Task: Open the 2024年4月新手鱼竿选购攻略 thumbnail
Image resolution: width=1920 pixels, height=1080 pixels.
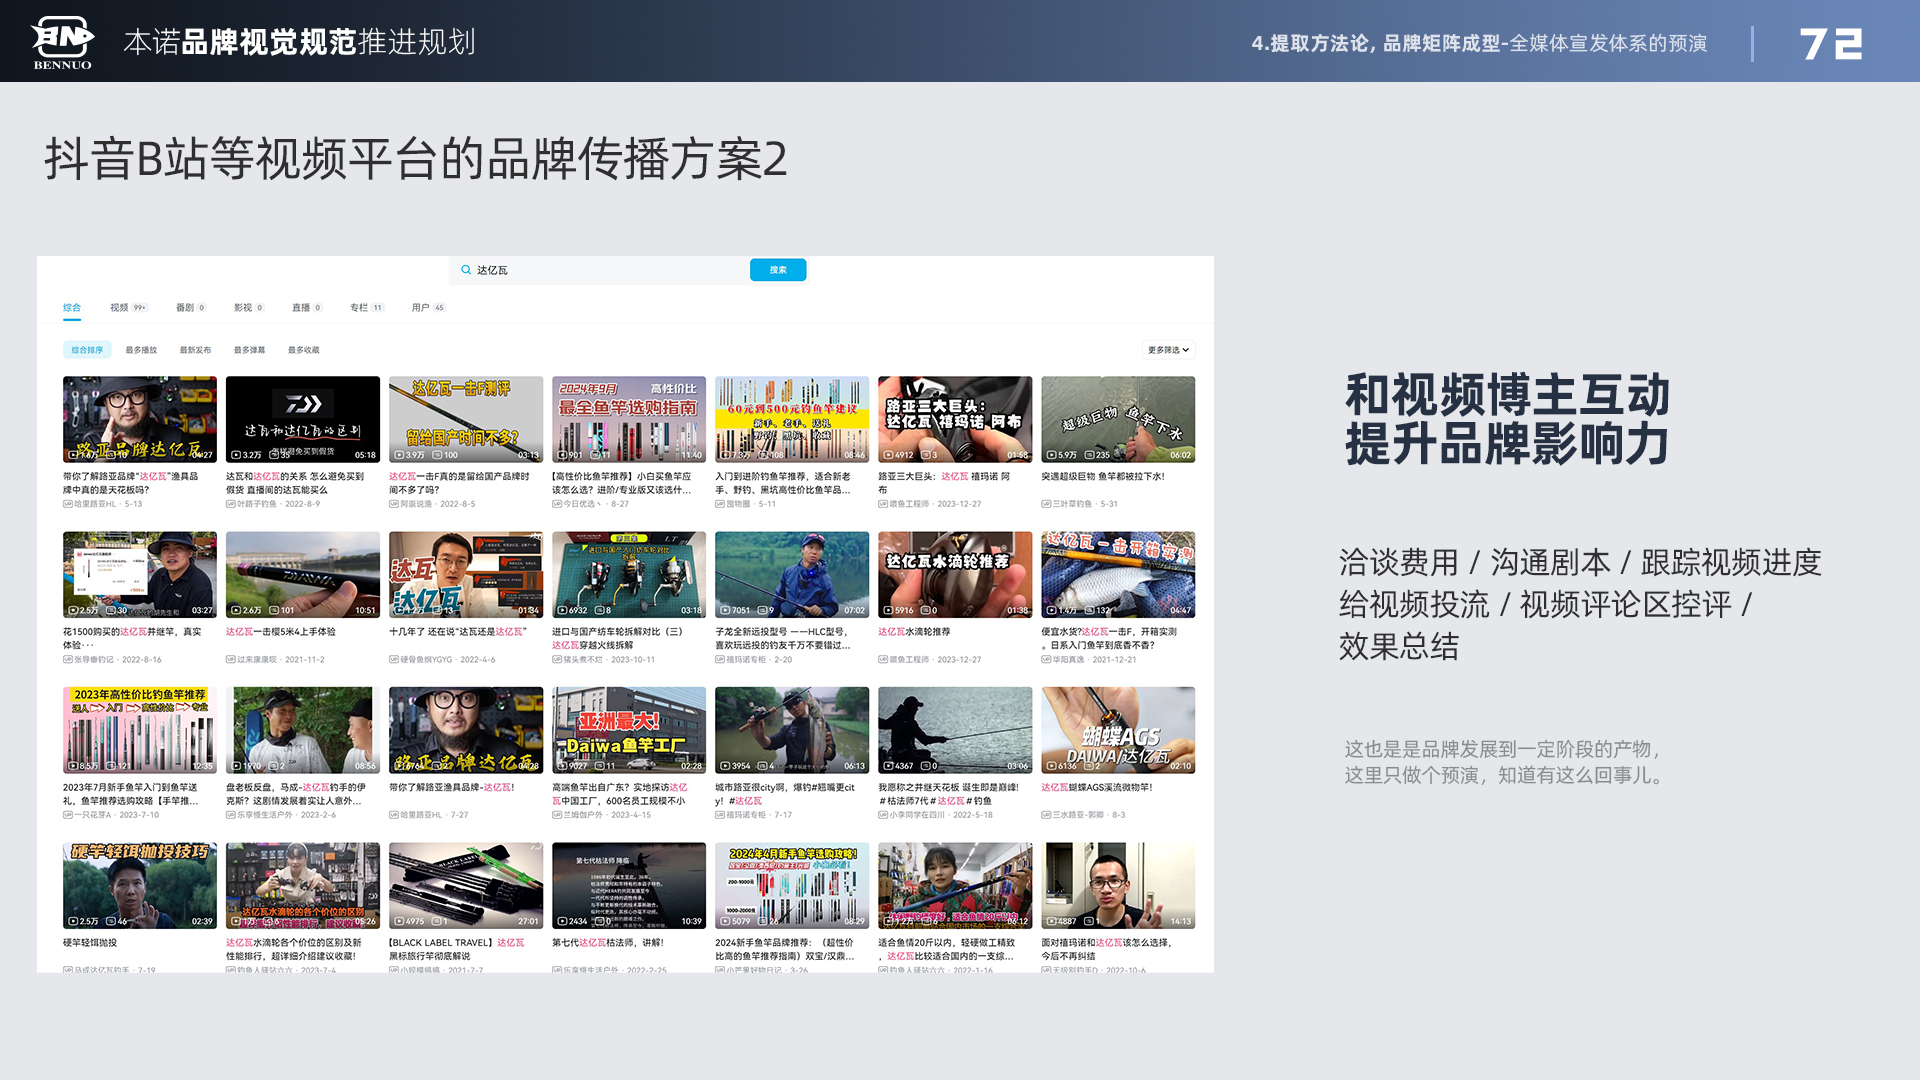Action: tap(792, 885)
